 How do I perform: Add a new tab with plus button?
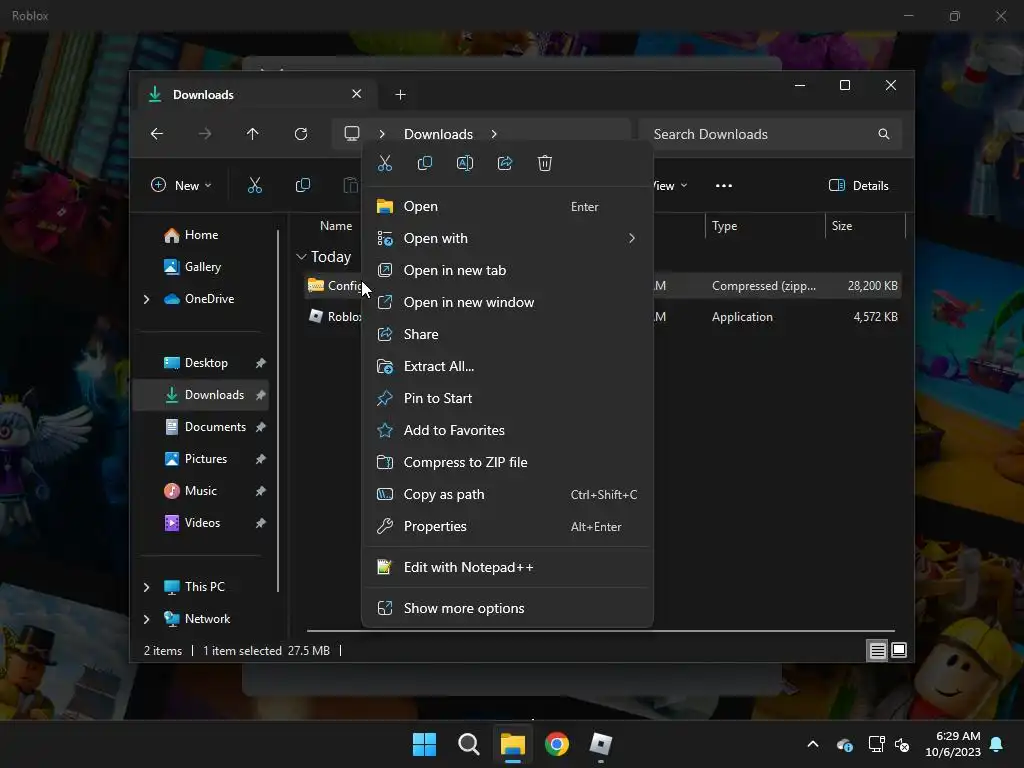click(400, 95)
